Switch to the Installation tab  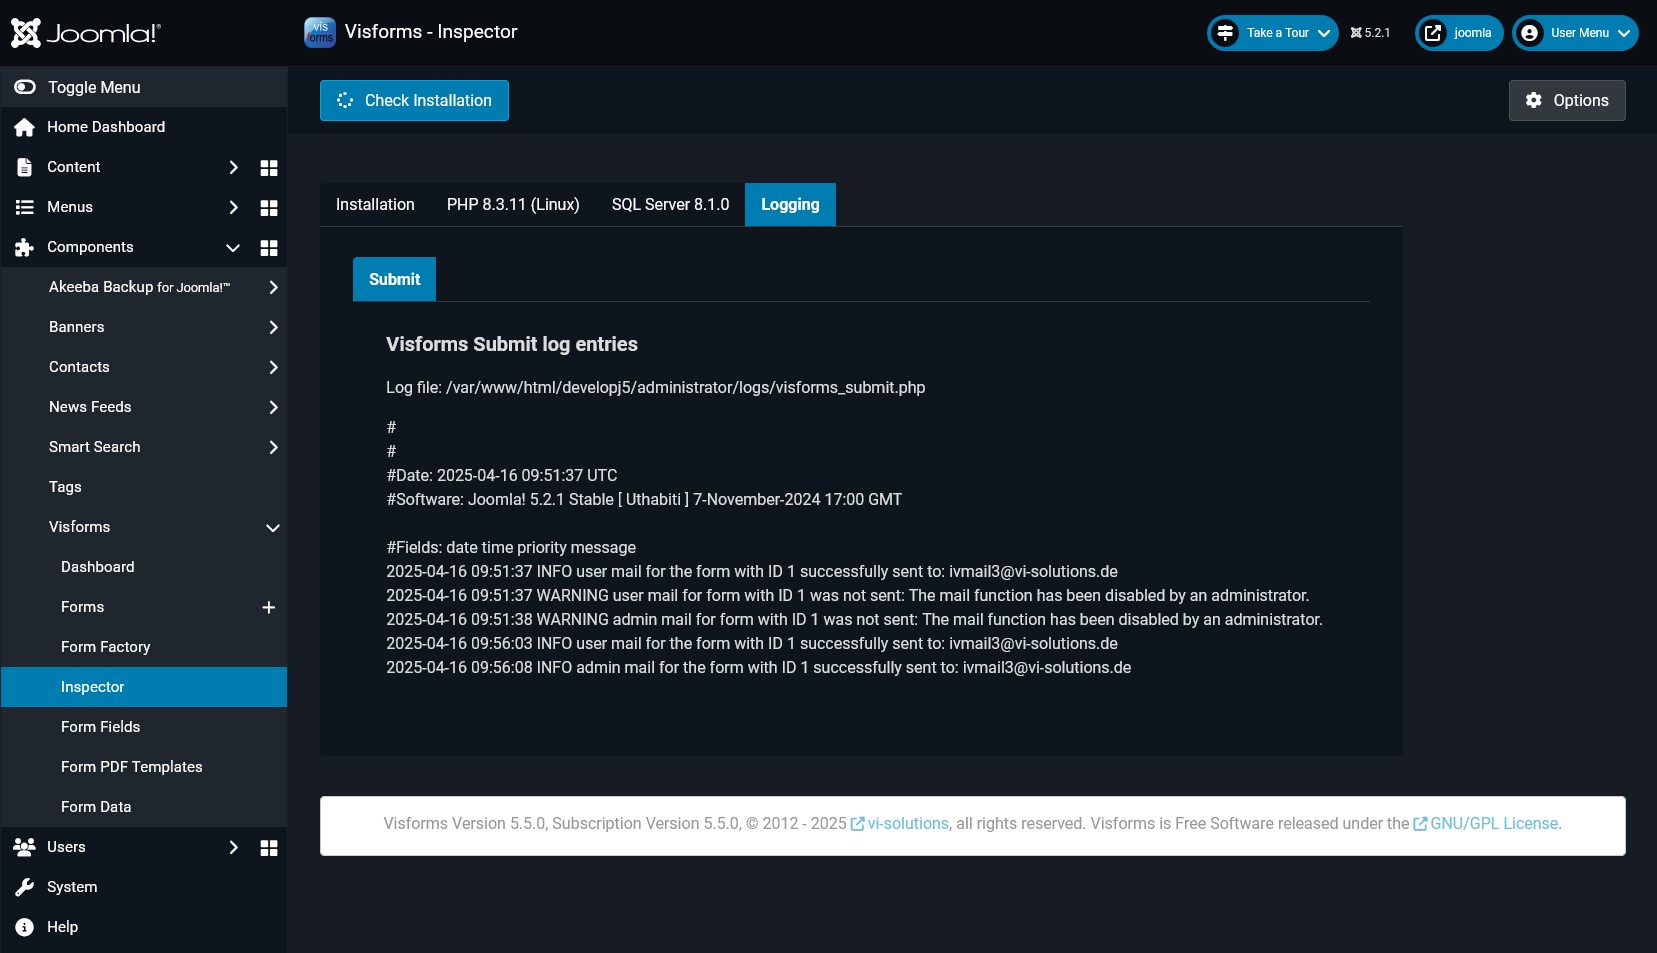(x=375, y=204)
